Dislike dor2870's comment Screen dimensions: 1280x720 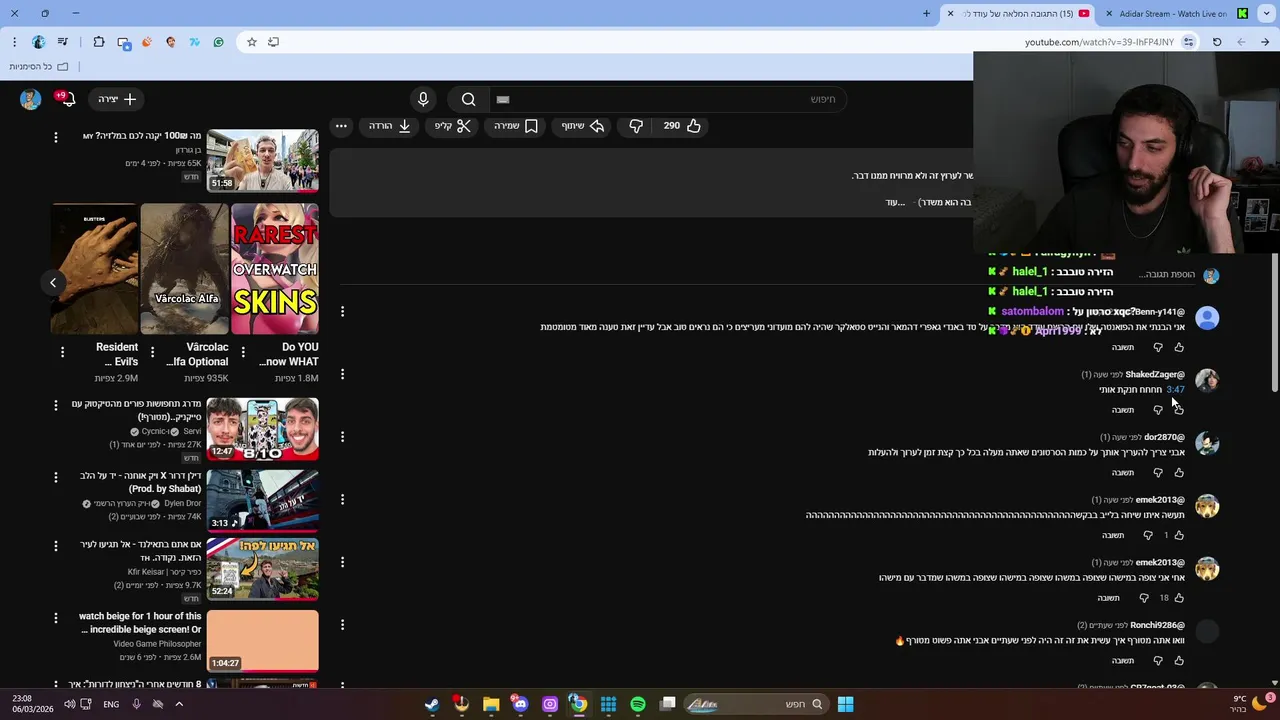point(1158,473)
